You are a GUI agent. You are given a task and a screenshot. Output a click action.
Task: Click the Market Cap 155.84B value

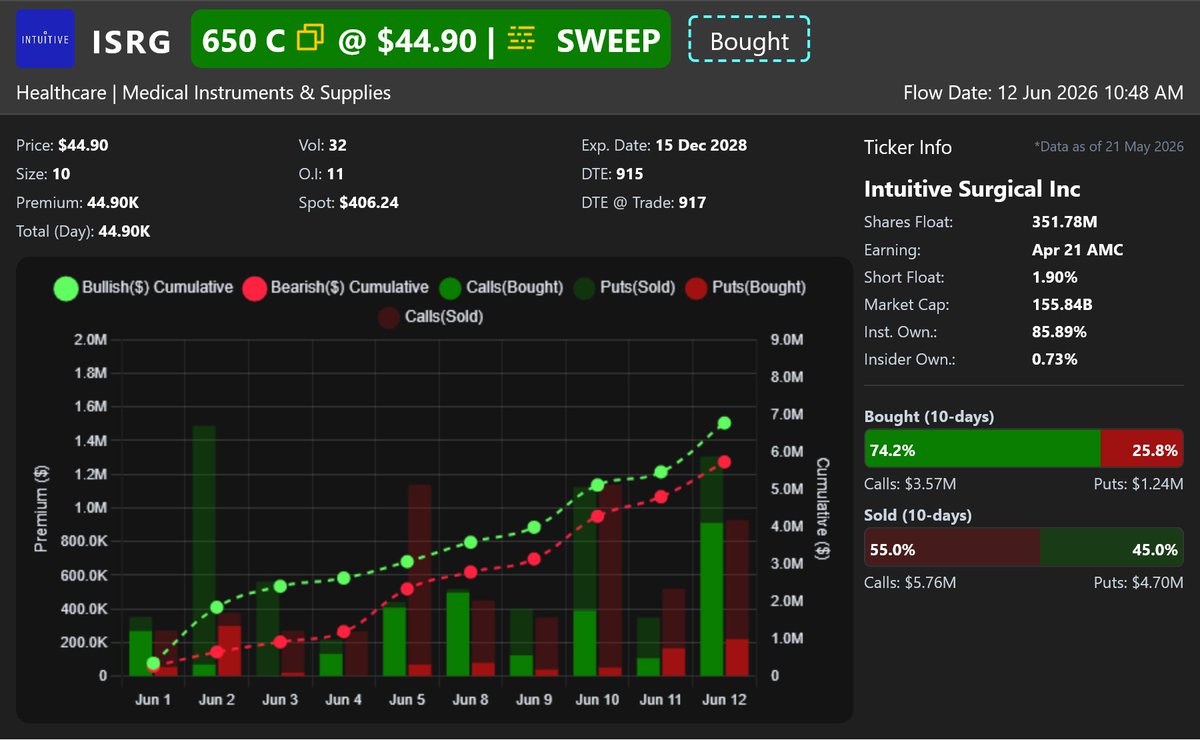point(1064,304)
